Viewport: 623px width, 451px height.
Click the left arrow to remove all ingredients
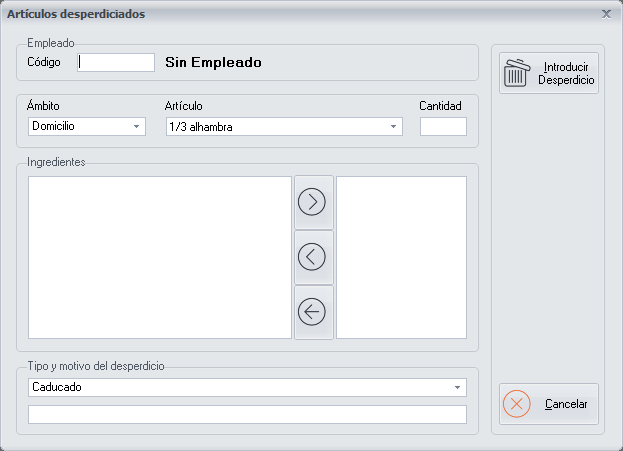313,312
